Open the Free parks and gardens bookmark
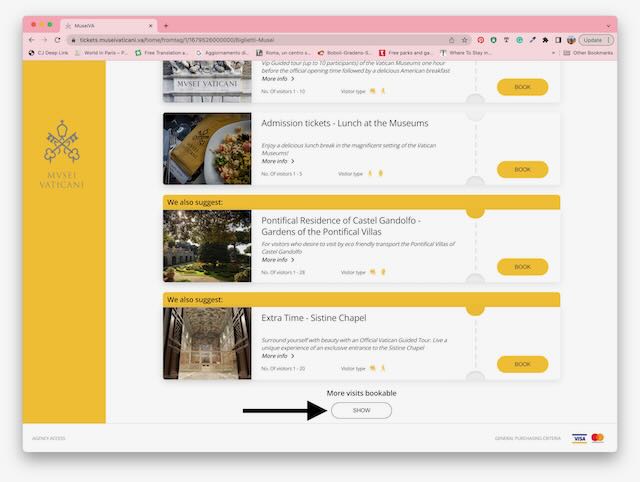 click(x=405, y=53)
